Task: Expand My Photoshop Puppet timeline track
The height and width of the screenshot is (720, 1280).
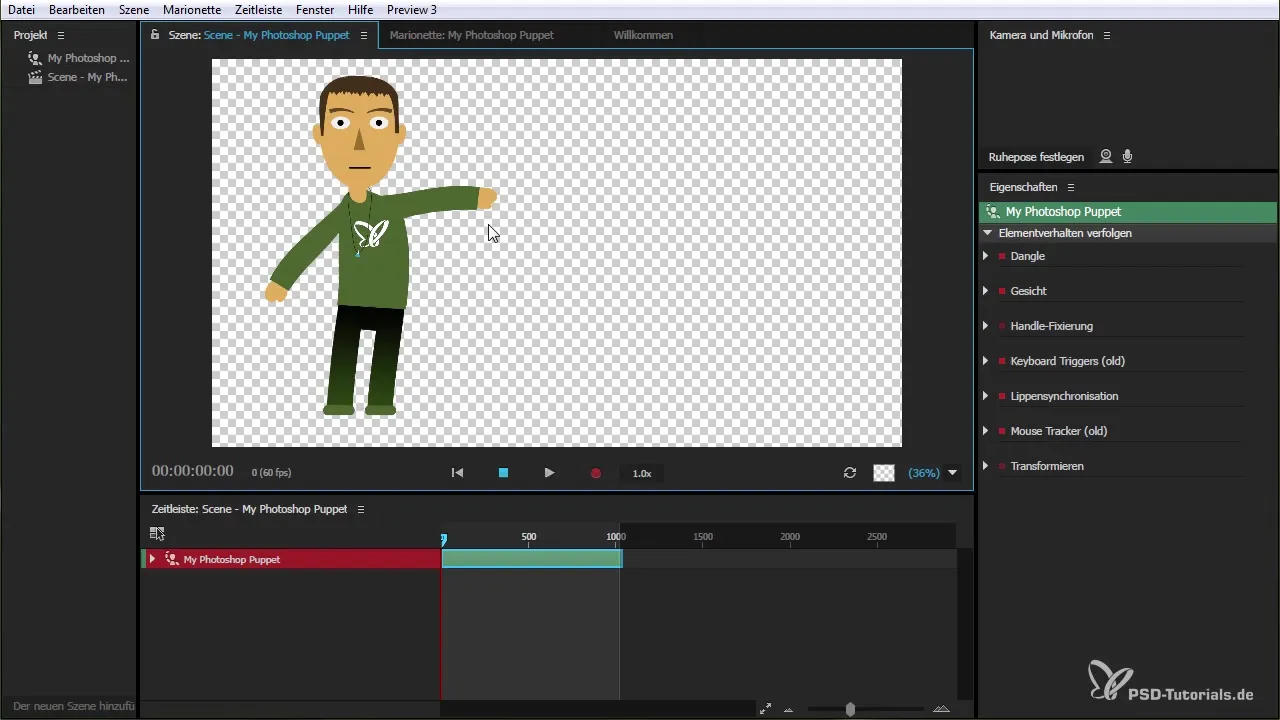Action: [152, 559]
